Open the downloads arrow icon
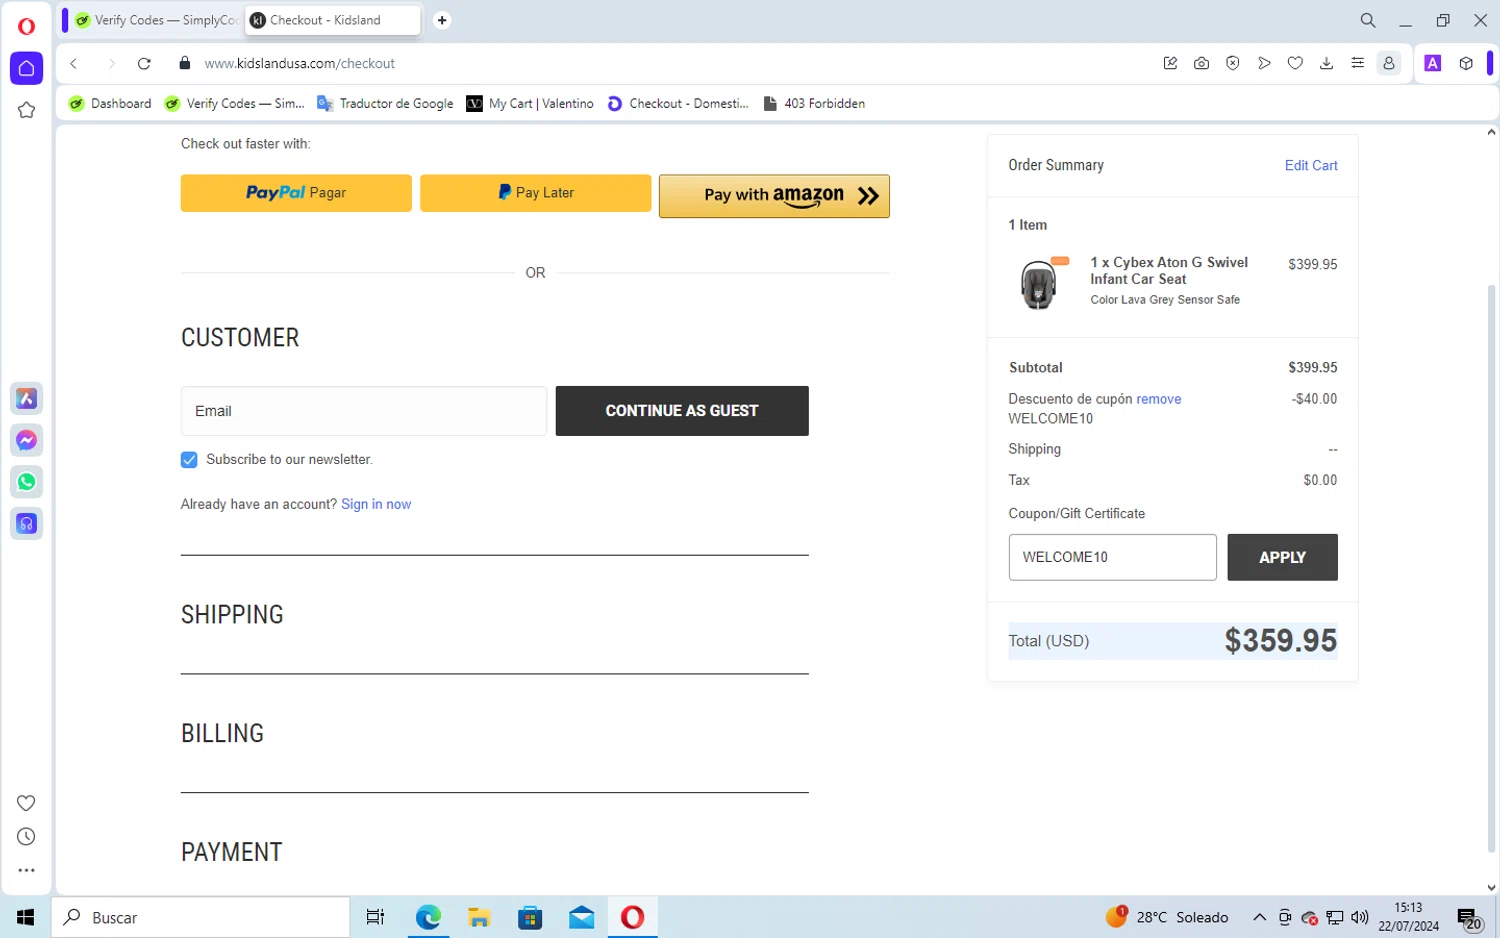 click(1326, 63)
